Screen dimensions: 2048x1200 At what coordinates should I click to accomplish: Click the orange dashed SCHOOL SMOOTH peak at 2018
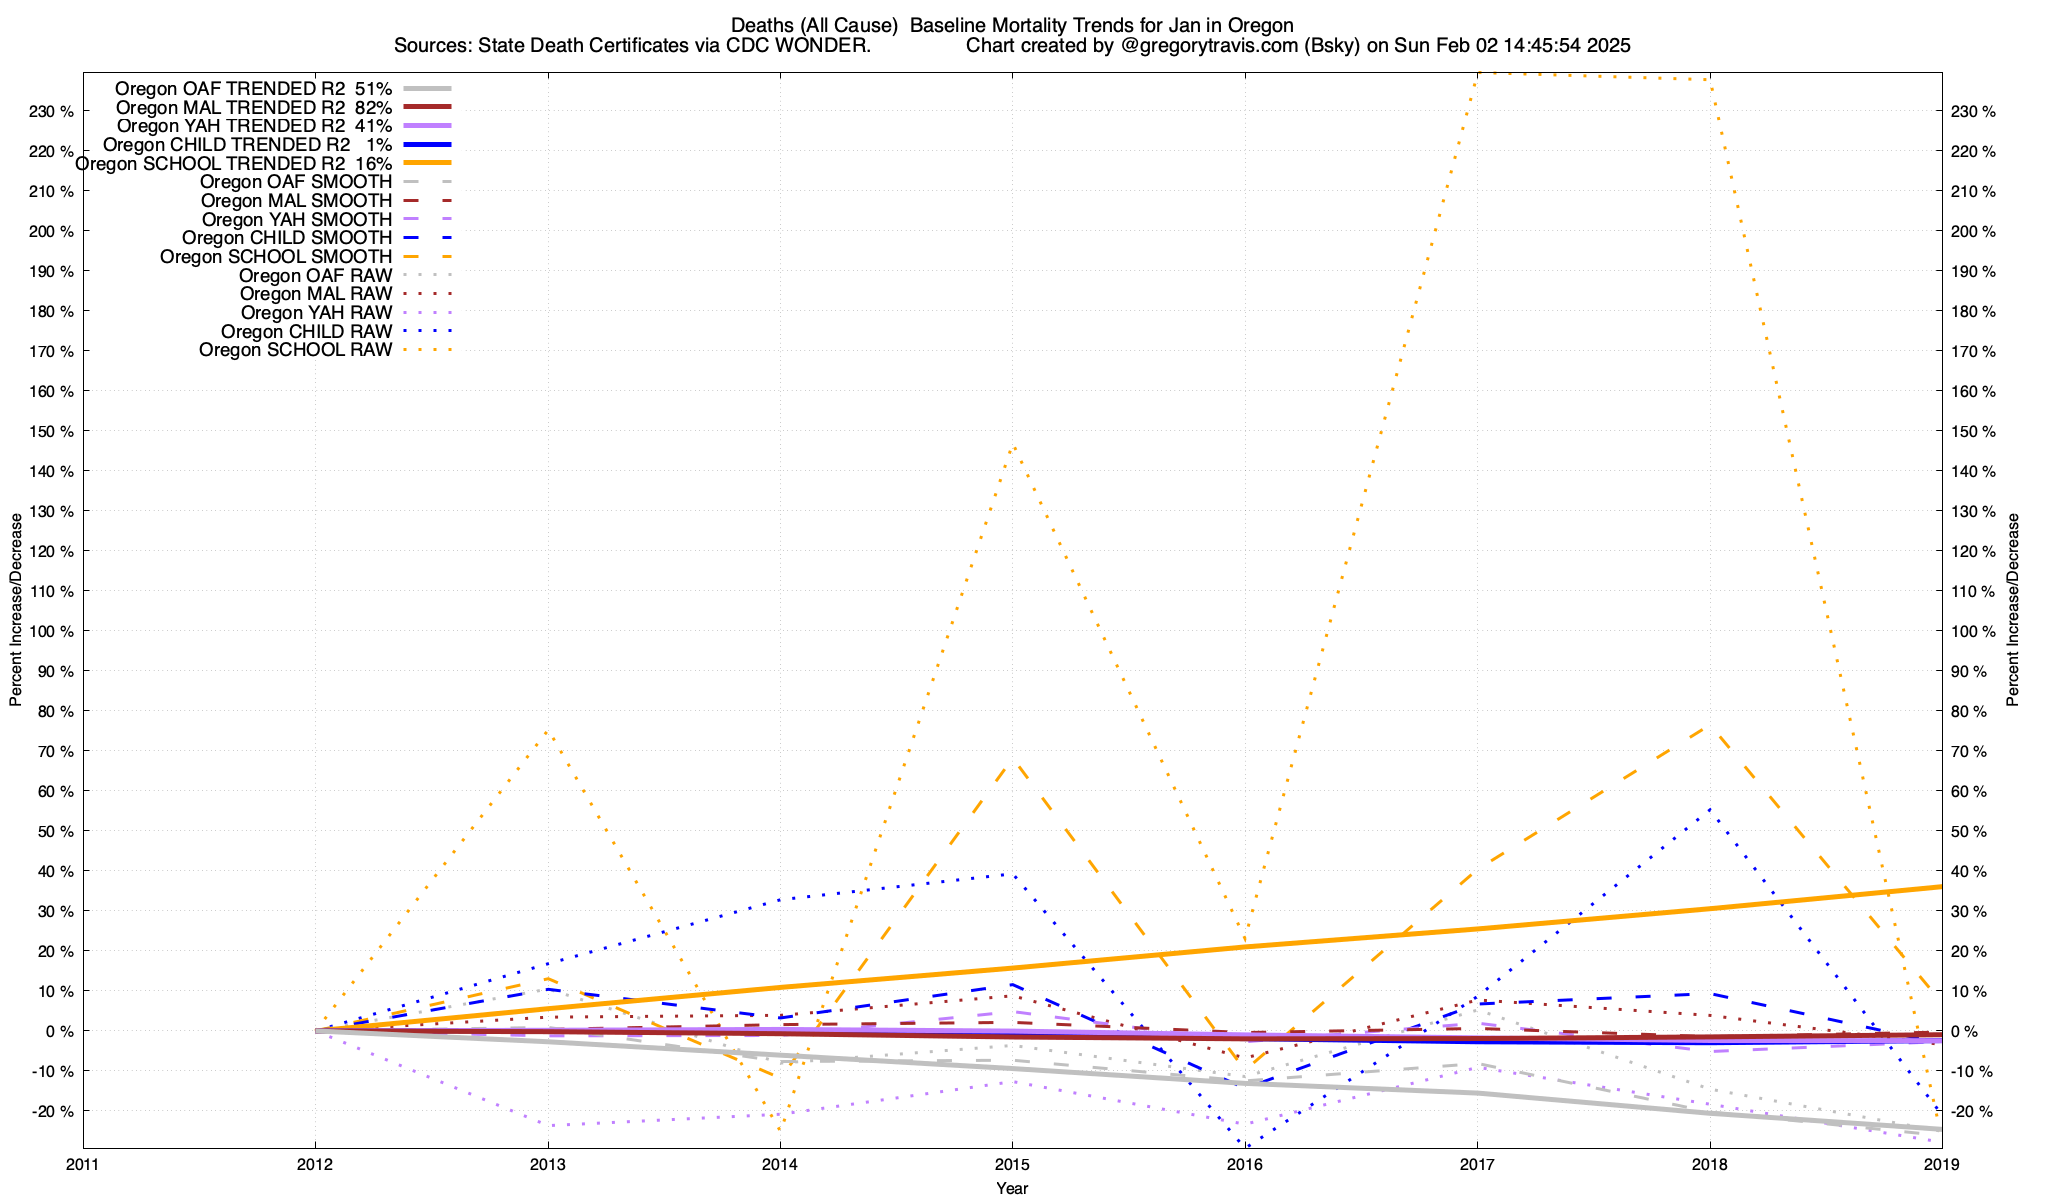[1708, 729]
